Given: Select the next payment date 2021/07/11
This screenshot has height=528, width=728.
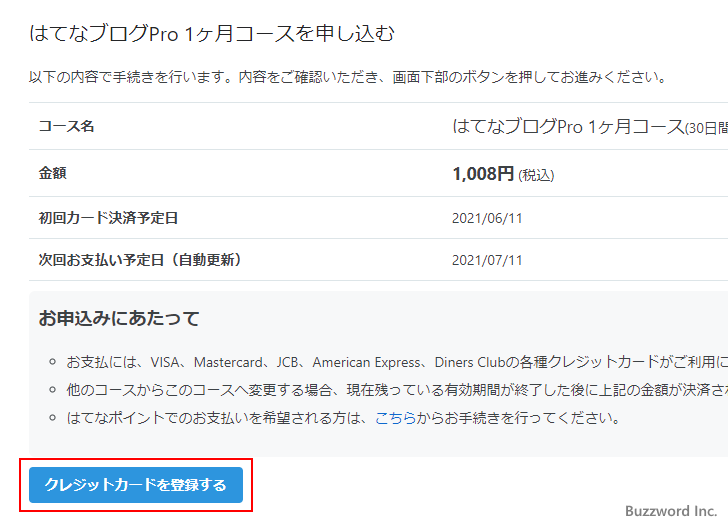Looking at the screenshot, I should tap(487, 260).
